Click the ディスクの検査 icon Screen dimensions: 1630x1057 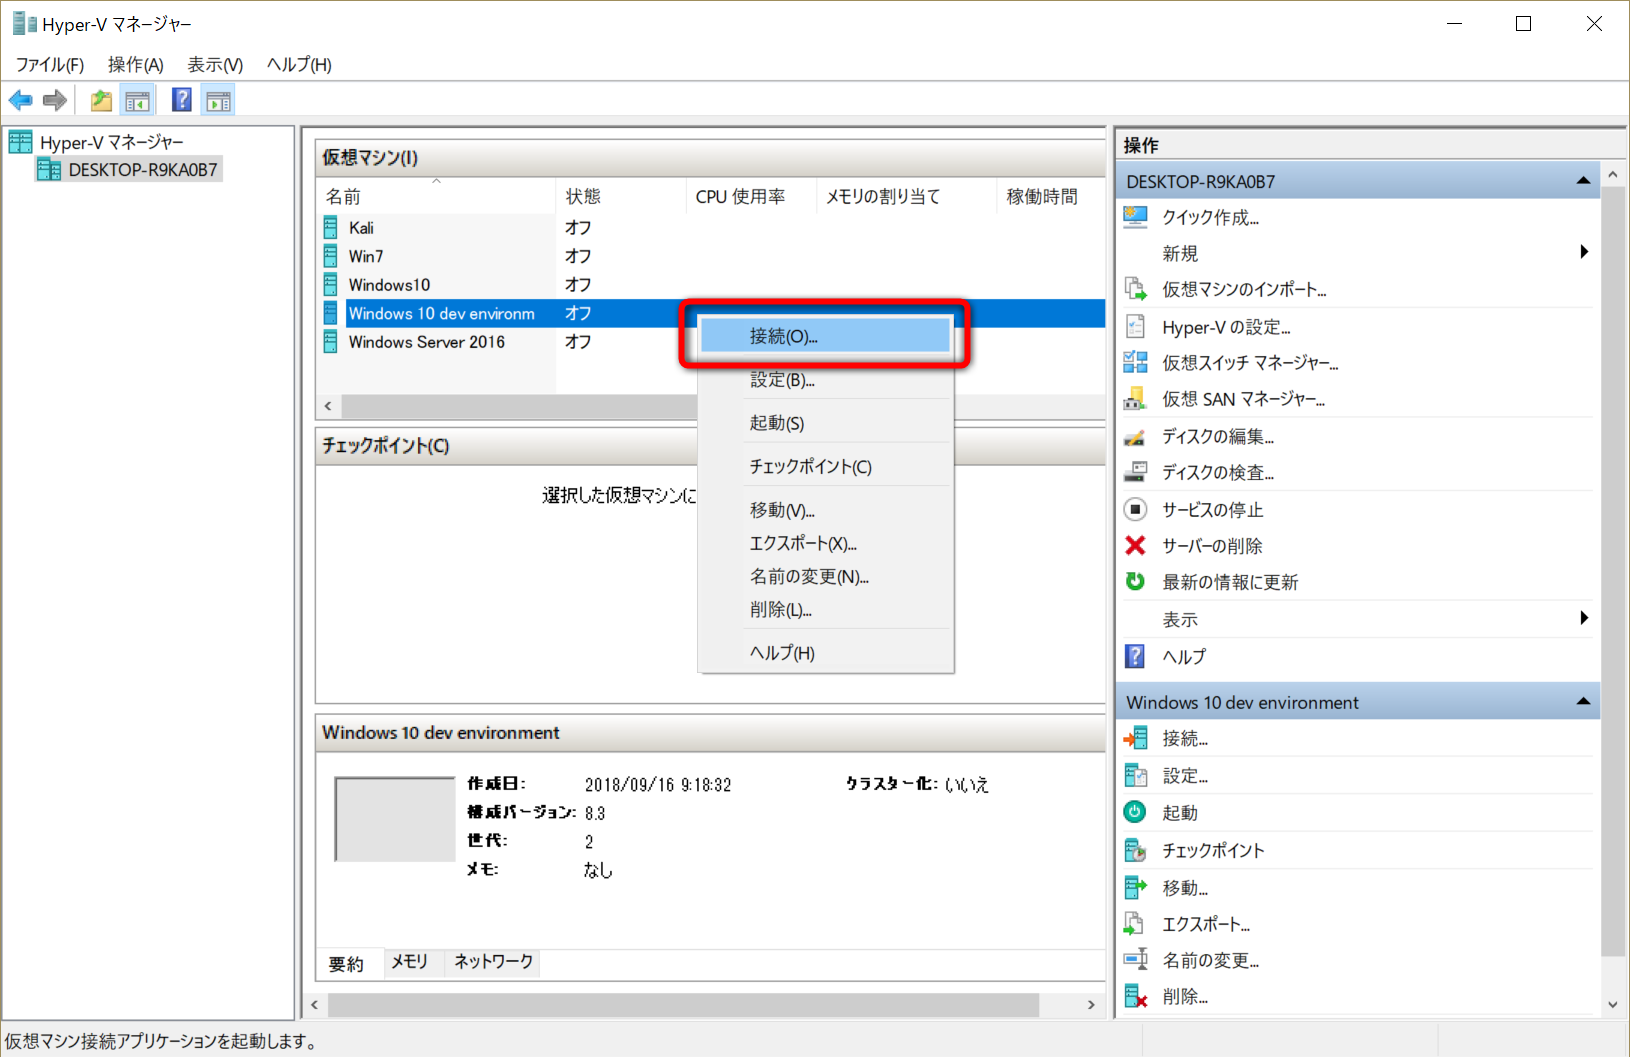click(x=1135, y=472)
